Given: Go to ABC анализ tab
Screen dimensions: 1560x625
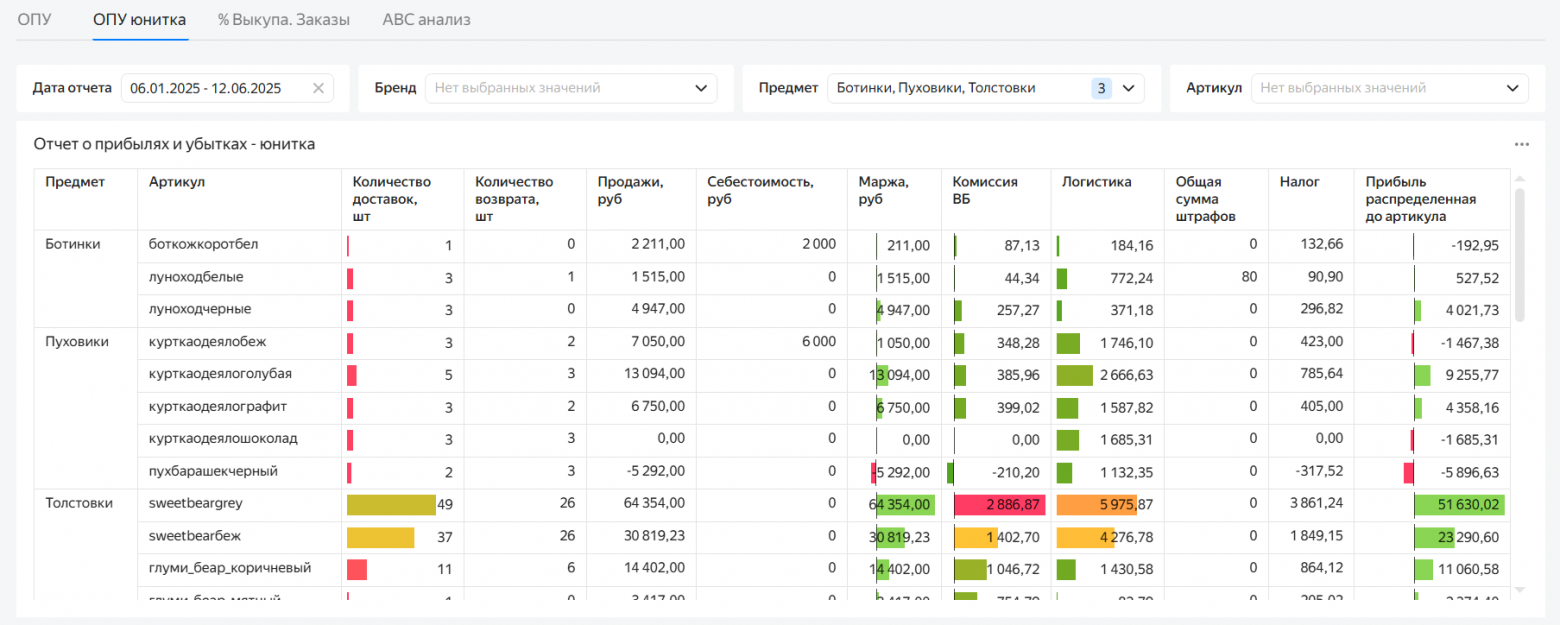Looking at the screenshot, I should coord(426,20).
